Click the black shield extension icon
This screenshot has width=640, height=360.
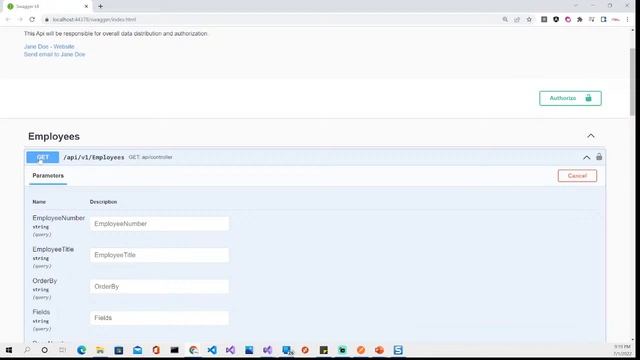[556, 19]
